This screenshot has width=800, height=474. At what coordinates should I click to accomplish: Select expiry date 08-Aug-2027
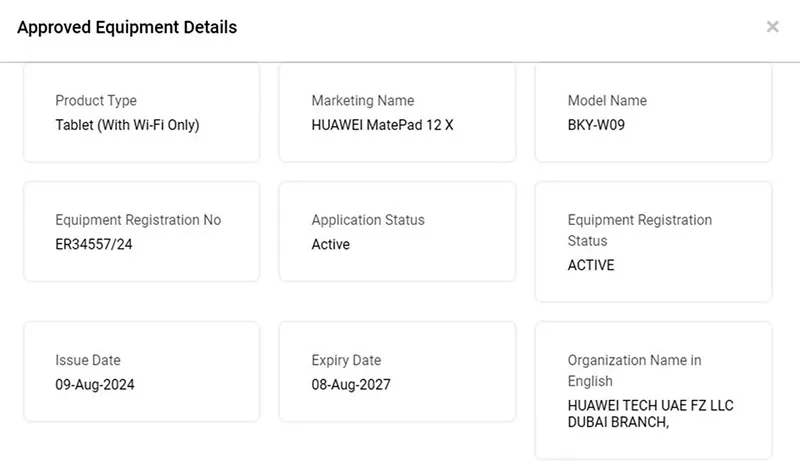pyautogui.click(x=351, y=385)
